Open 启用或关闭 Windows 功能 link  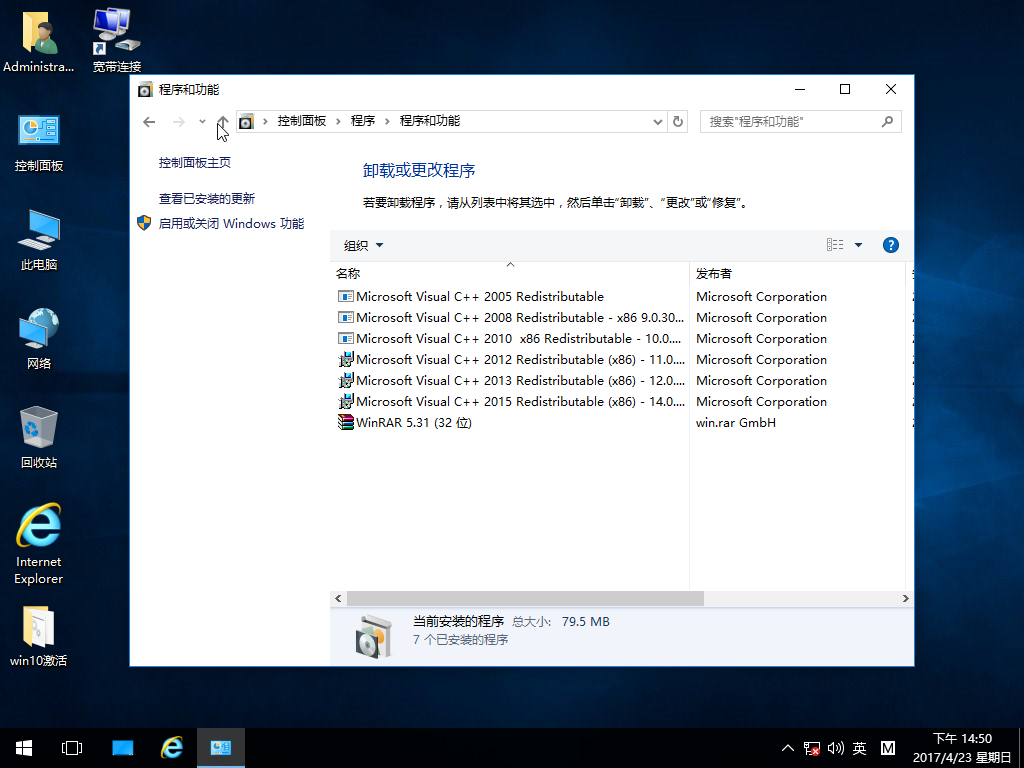point(231,223)
